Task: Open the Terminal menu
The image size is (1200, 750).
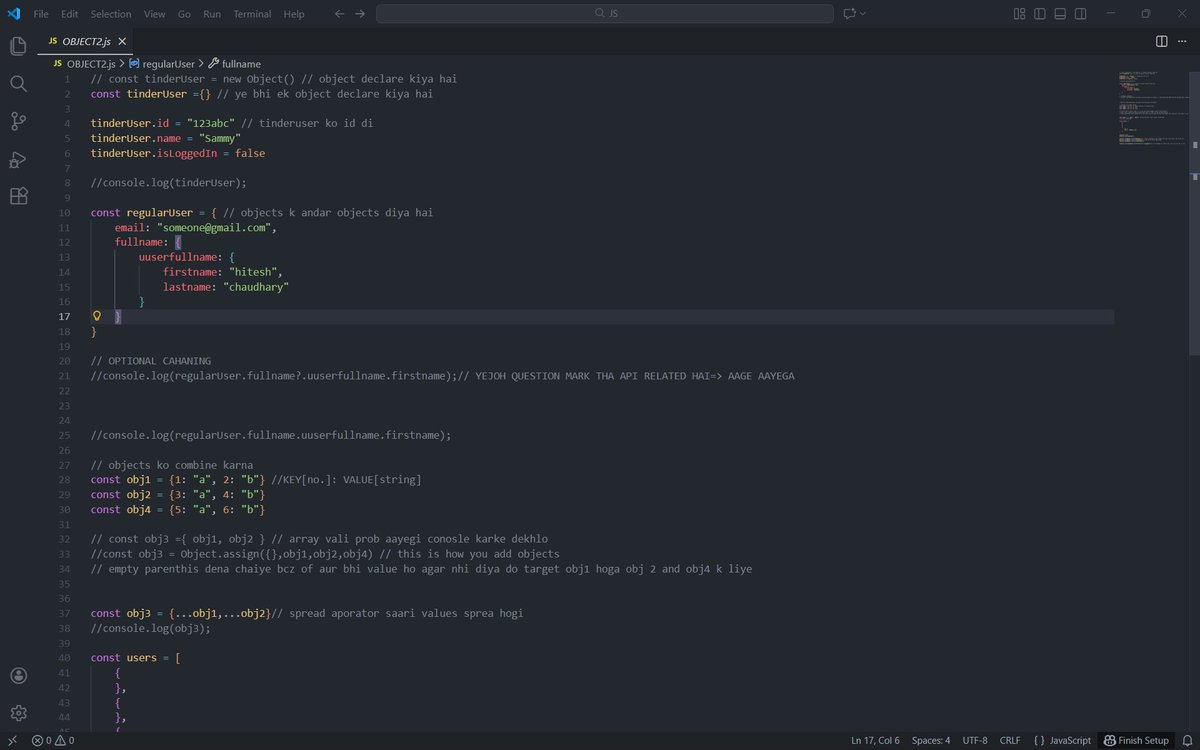Action: pos(252,14)
